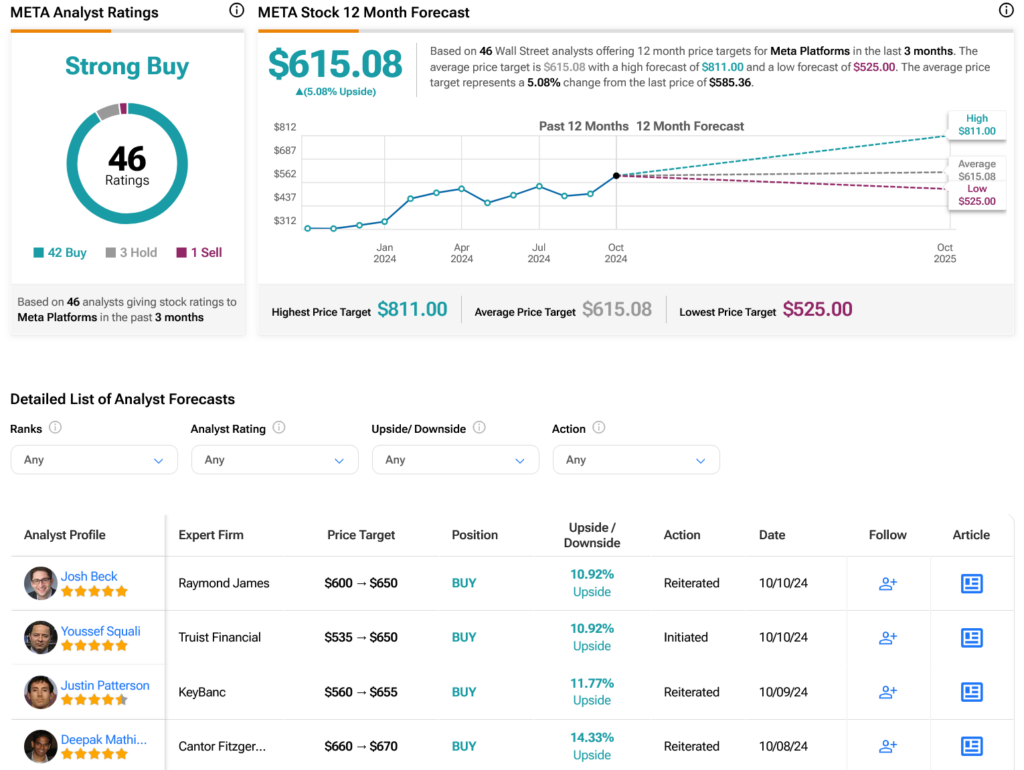
Task: Open article for Cantor Fitzgerald rating
Action: coord(971,746)
